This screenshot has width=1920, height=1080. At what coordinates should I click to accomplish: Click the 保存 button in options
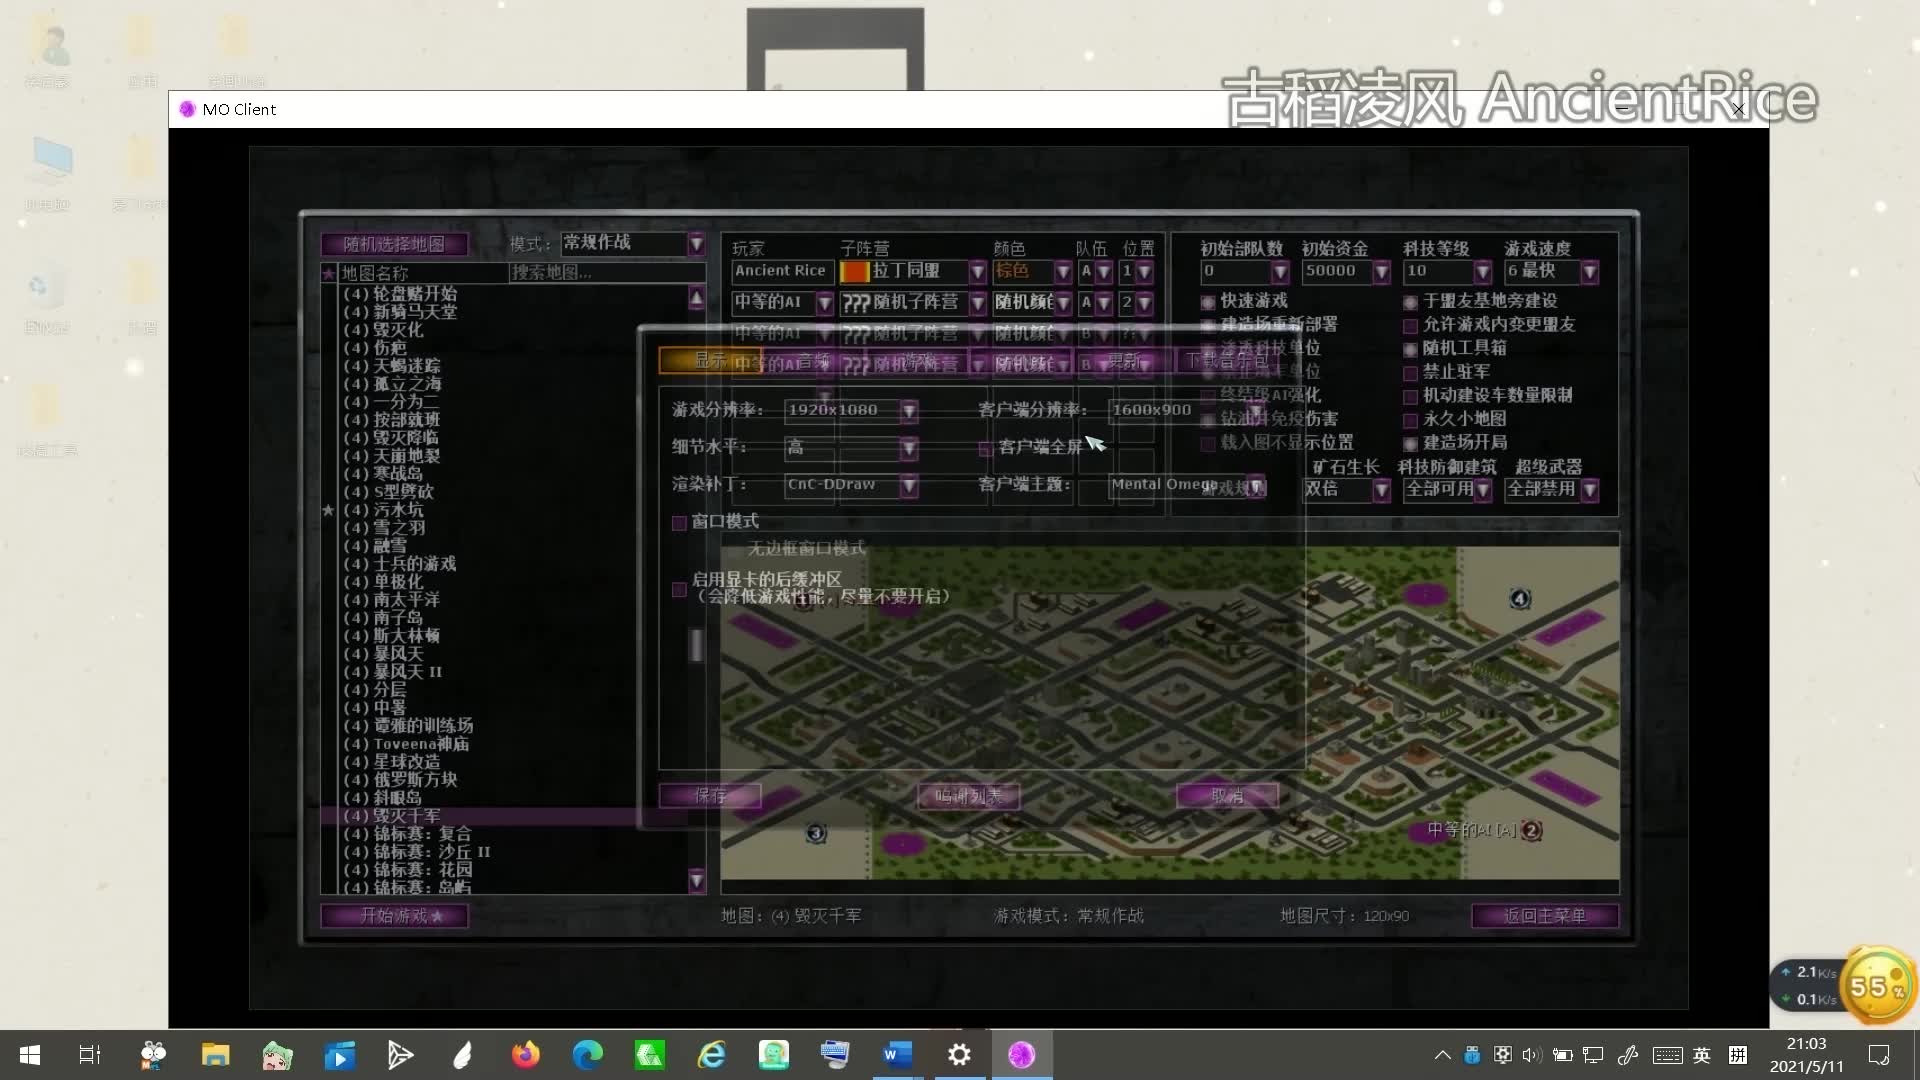pyautogui.click(x=710, y=796)
